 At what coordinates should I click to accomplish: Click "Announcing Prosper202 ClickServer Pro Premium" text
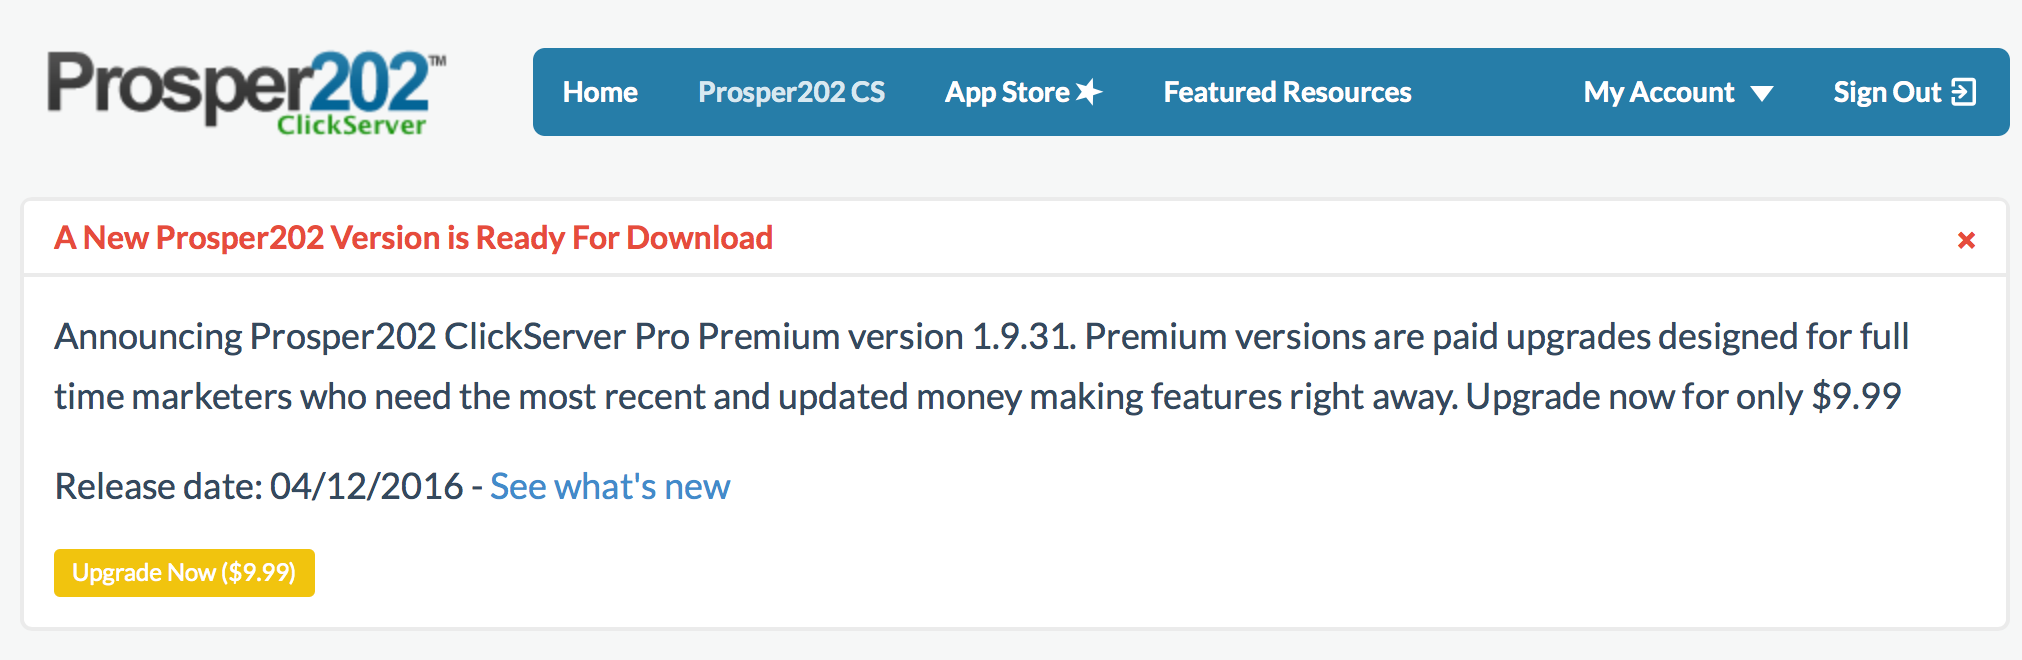tap(448, 337)
